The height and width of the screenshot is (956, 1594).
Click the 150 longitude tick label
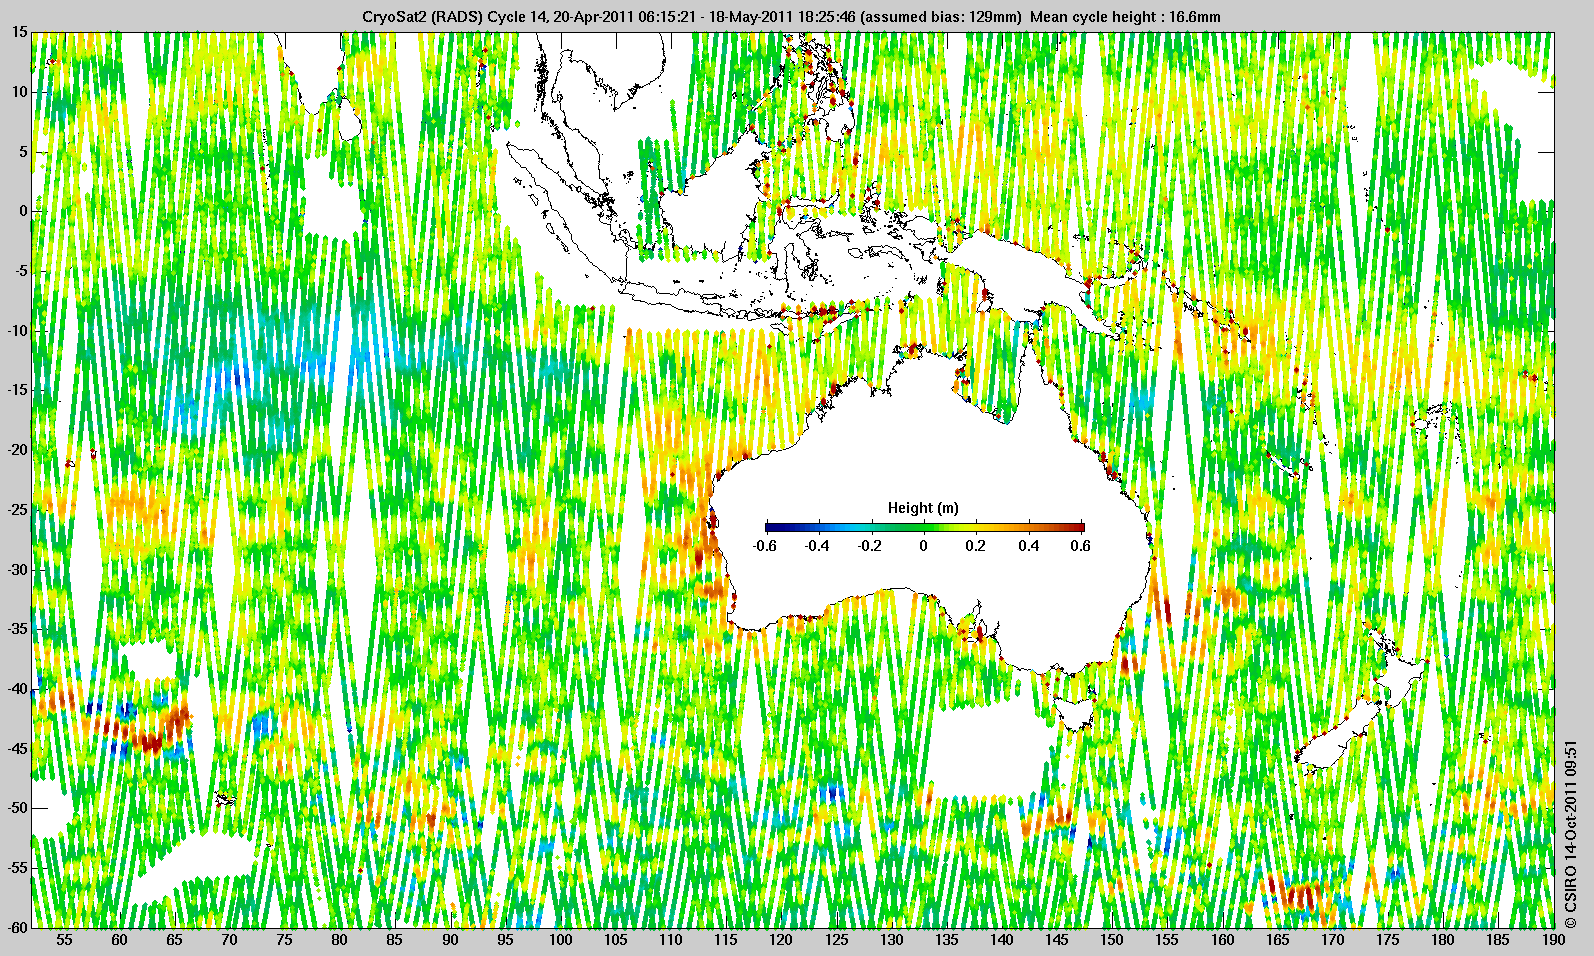point(1112,940)
